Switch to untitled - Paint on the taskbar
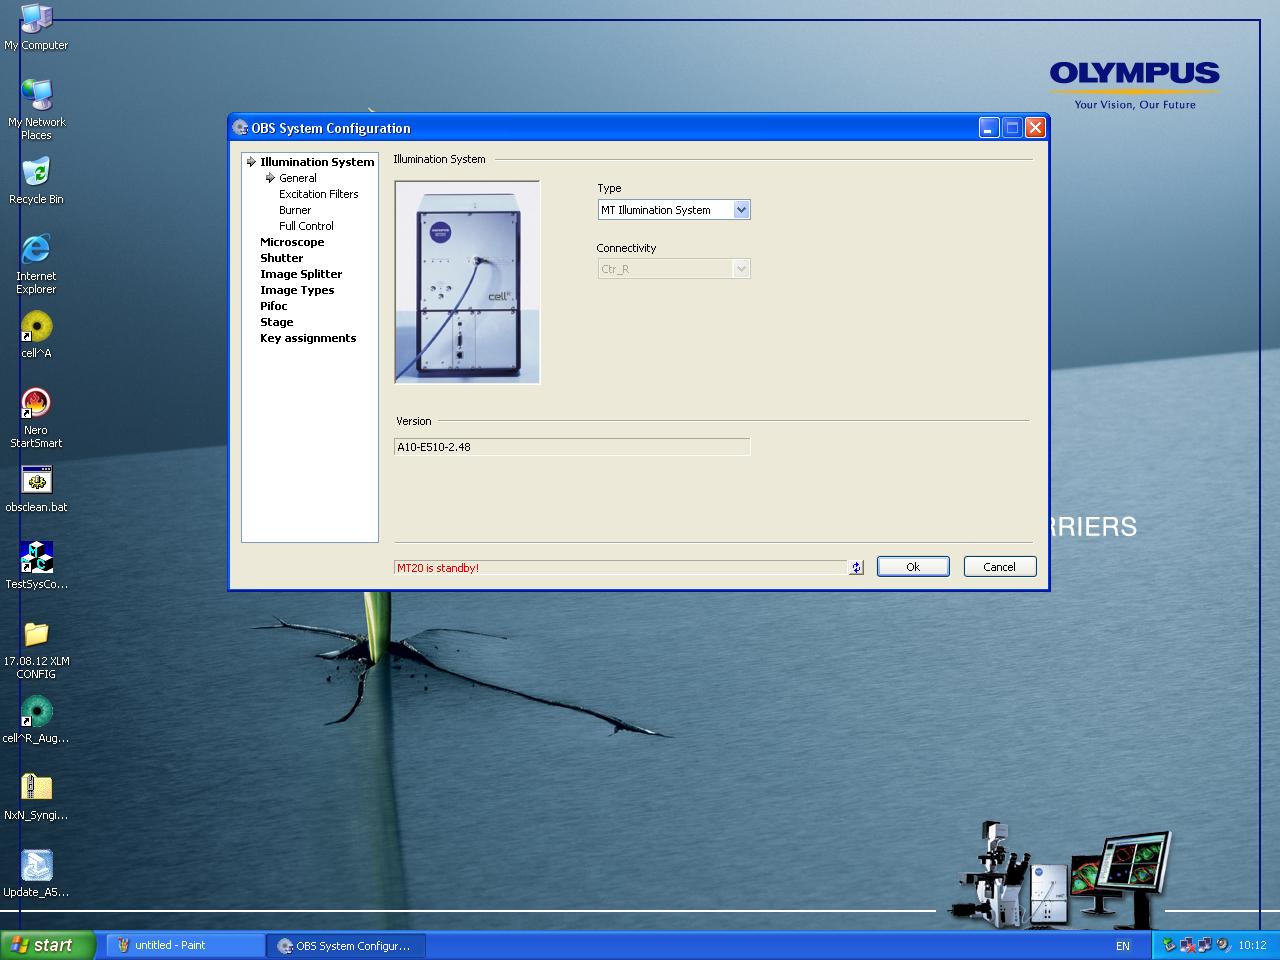 pos(183,945)
